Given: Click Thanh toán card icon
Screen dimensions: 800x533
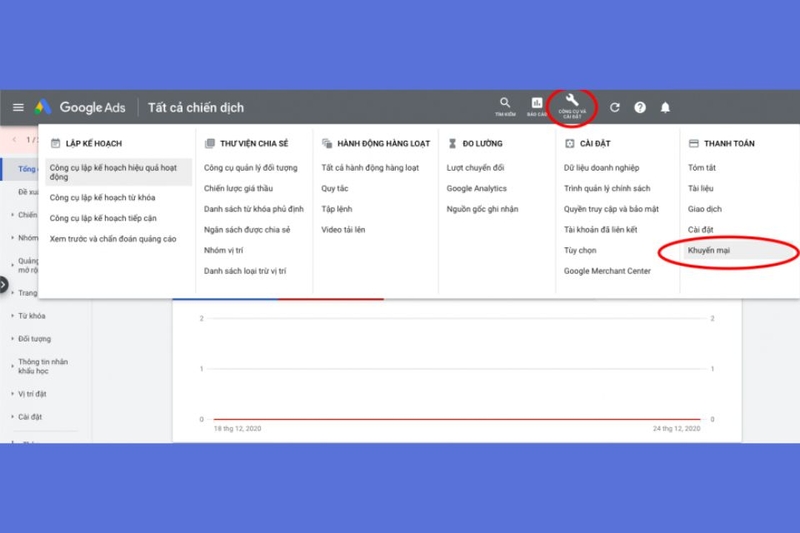Looking at the screenshot, I should coord(693,143).
